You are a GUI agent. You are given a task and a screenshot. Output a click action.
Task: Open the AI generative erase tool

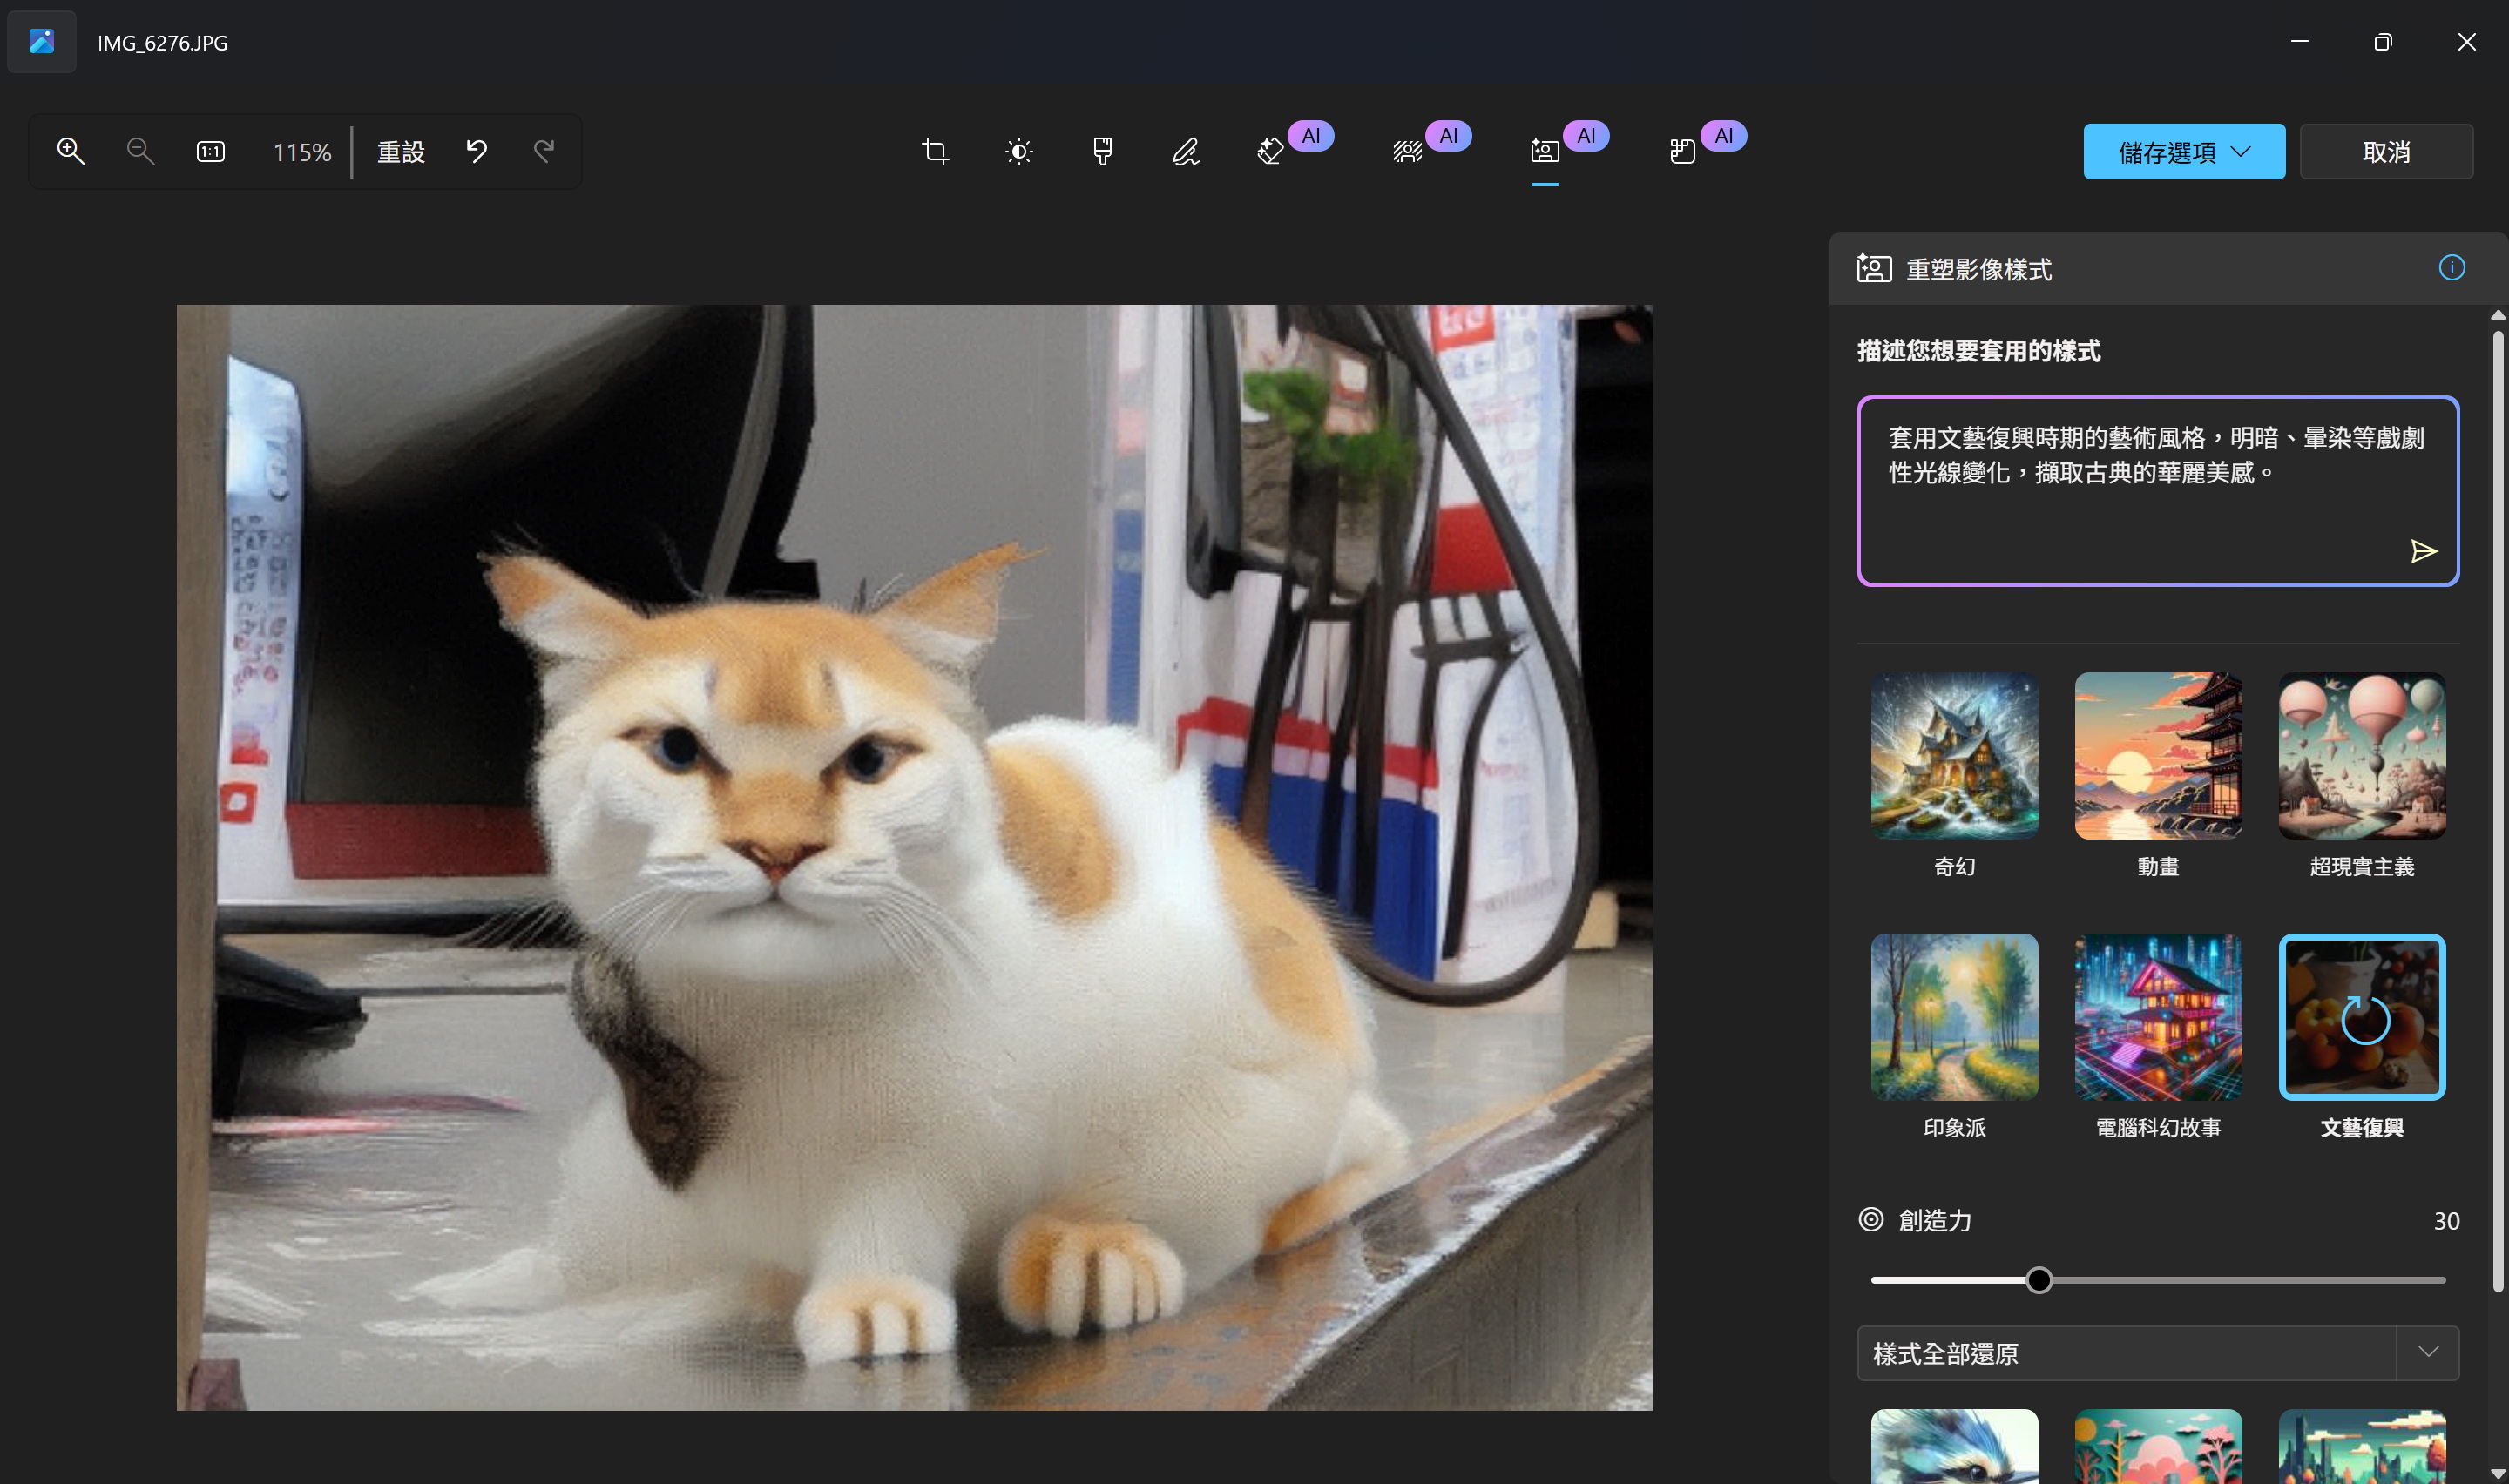click(x=1270, y=152)
